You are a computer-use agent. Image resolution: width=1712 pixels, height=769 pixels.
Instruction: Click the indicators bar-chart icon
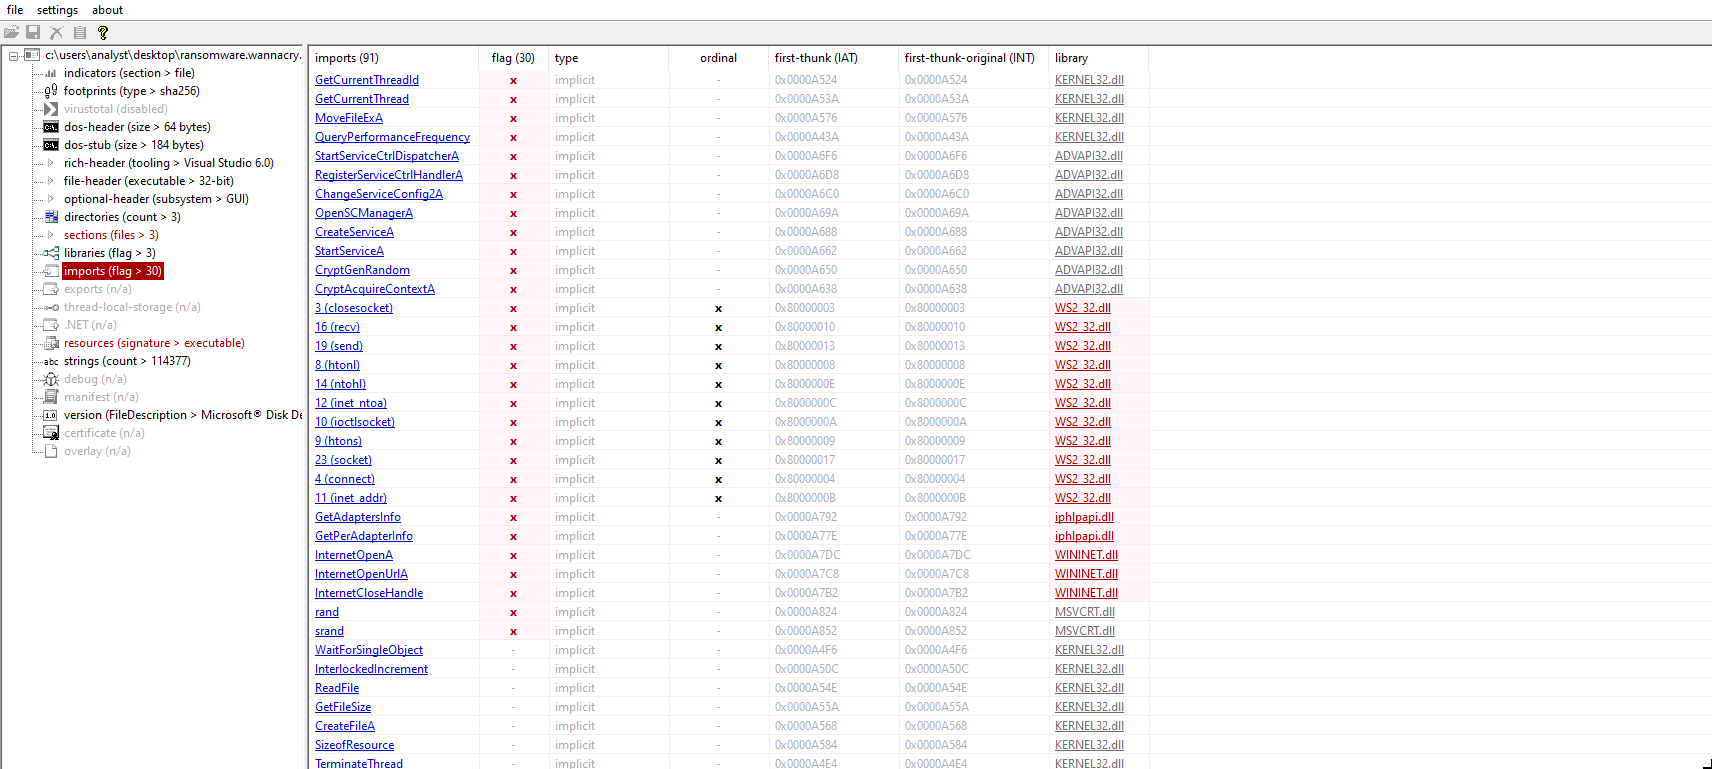pos(51,73)
